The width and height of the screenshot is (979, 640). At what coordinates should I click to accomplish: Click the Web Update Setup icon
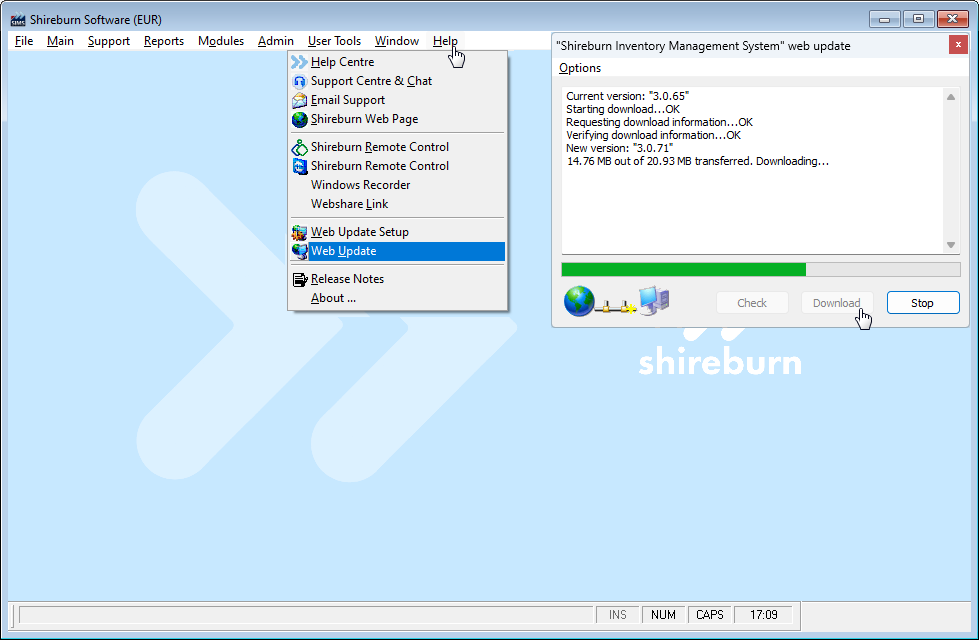point(300,232)
